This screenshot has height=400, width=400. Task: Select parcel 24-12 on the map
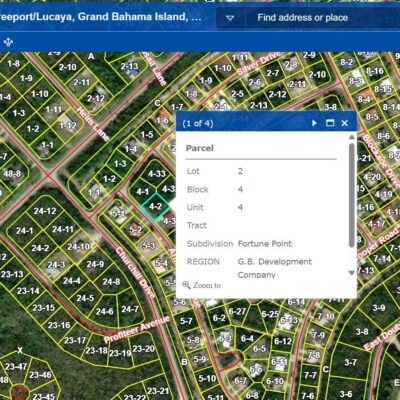pyautogui.click(x=45, y=211)
